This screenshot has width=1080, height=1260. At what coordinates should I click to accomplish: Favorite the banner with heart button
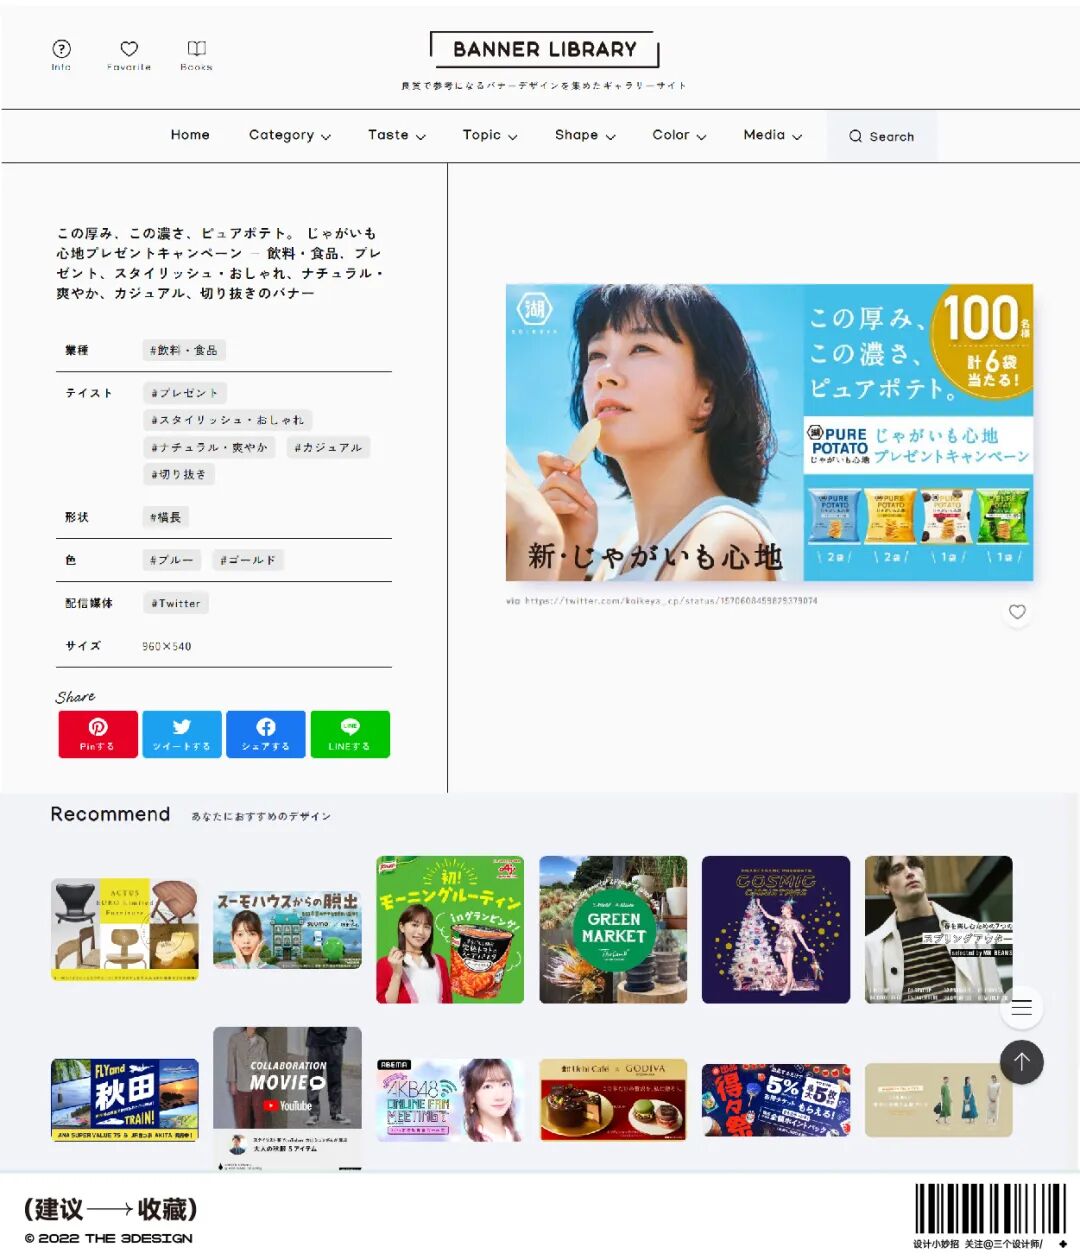(1017, 612)
